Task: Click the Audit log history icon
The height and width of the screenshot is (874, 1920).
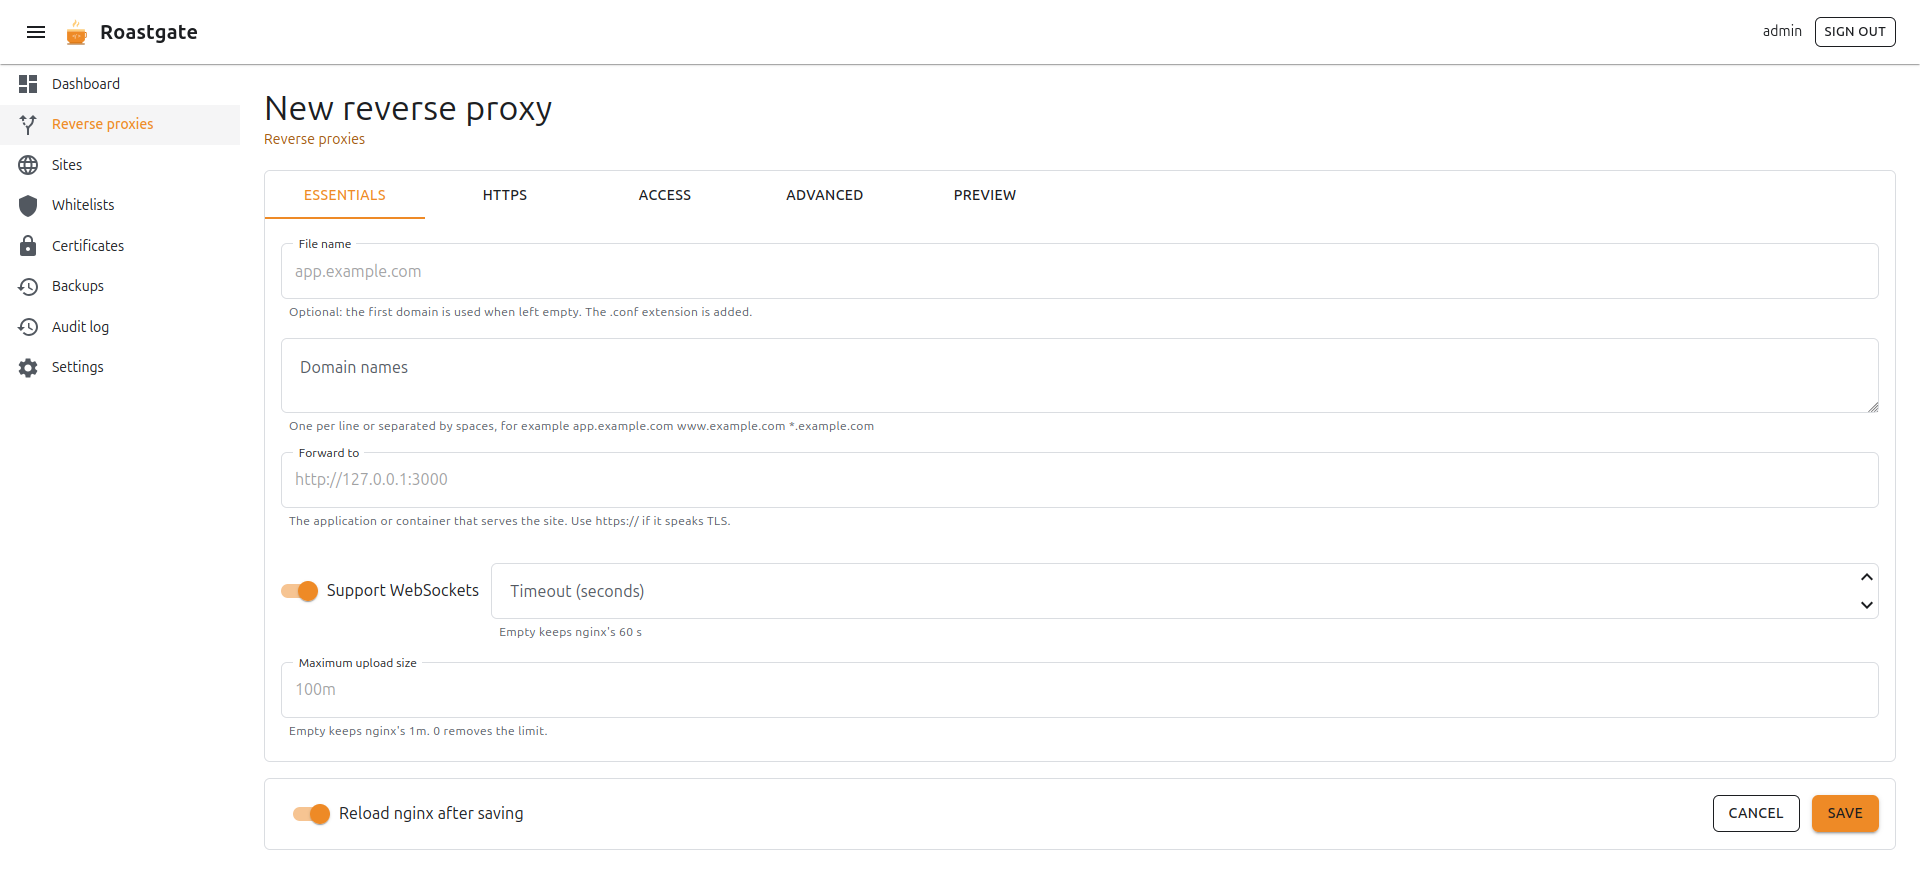Action: [28, 327]
